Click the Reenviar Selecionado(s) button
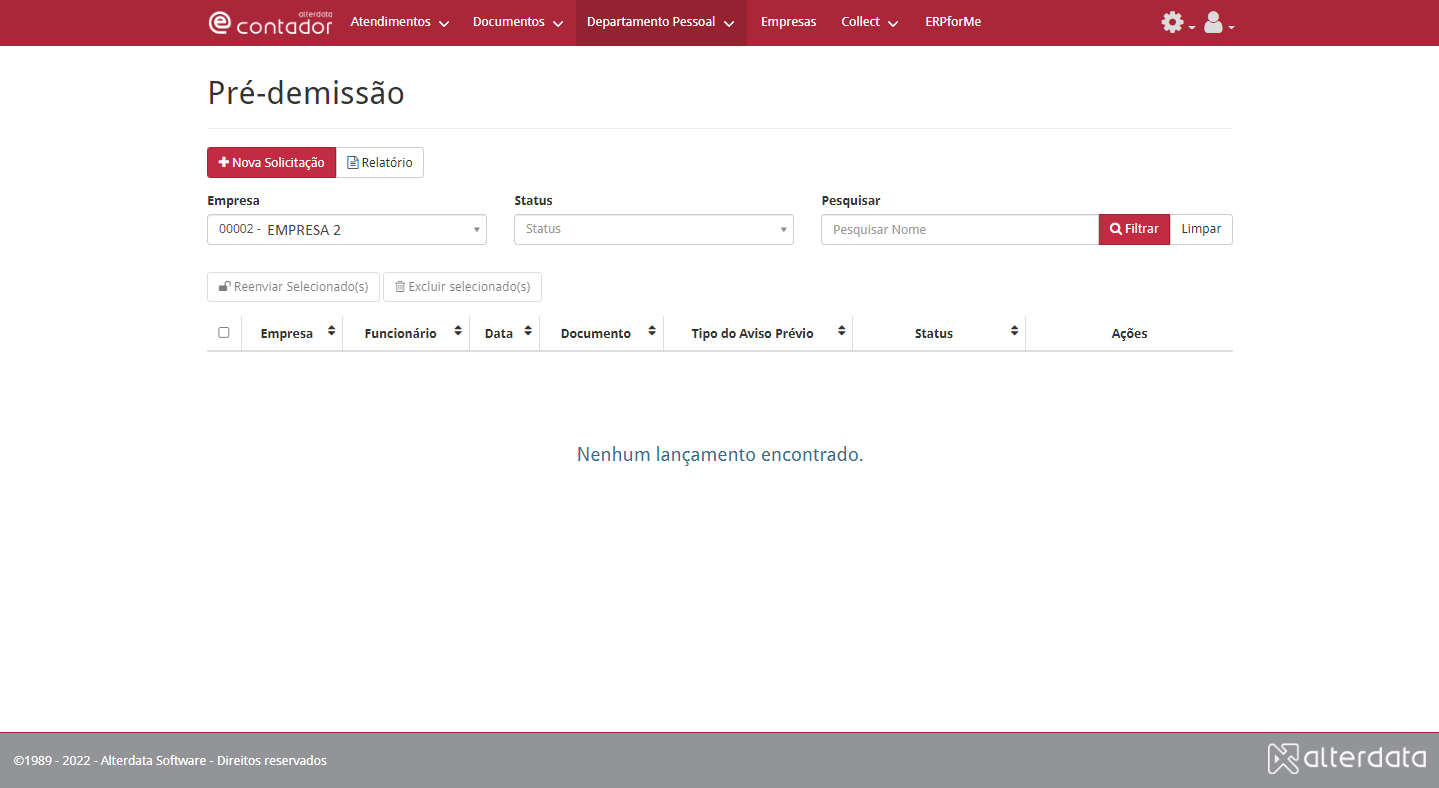This screenshot has width=1439, height=788. [292, 287]
